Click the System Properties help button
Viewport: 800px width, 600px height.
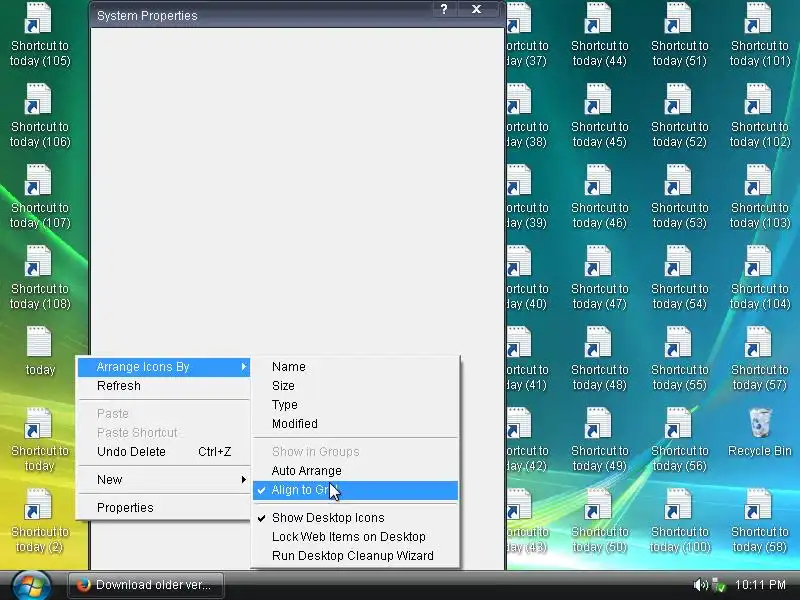coord(444,9)
